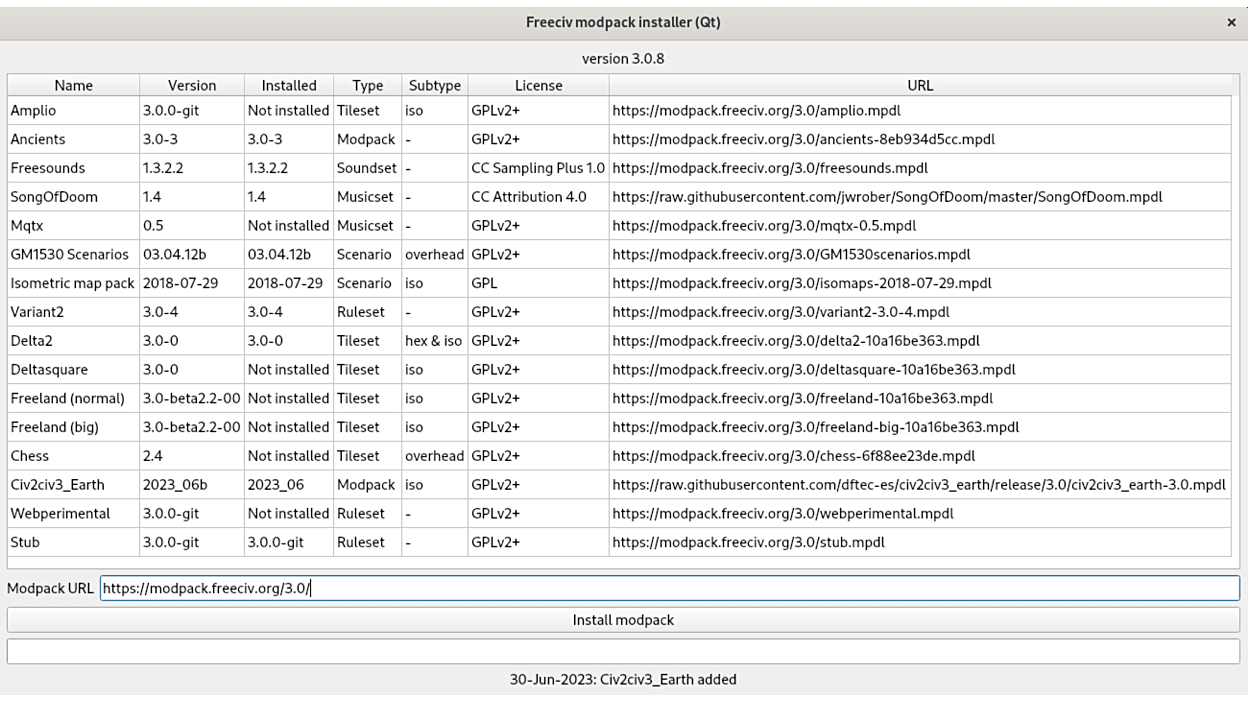Screen dimensions: 1248x702
Task: Close the Freeciv modpack installer window
Action: 1231,22
